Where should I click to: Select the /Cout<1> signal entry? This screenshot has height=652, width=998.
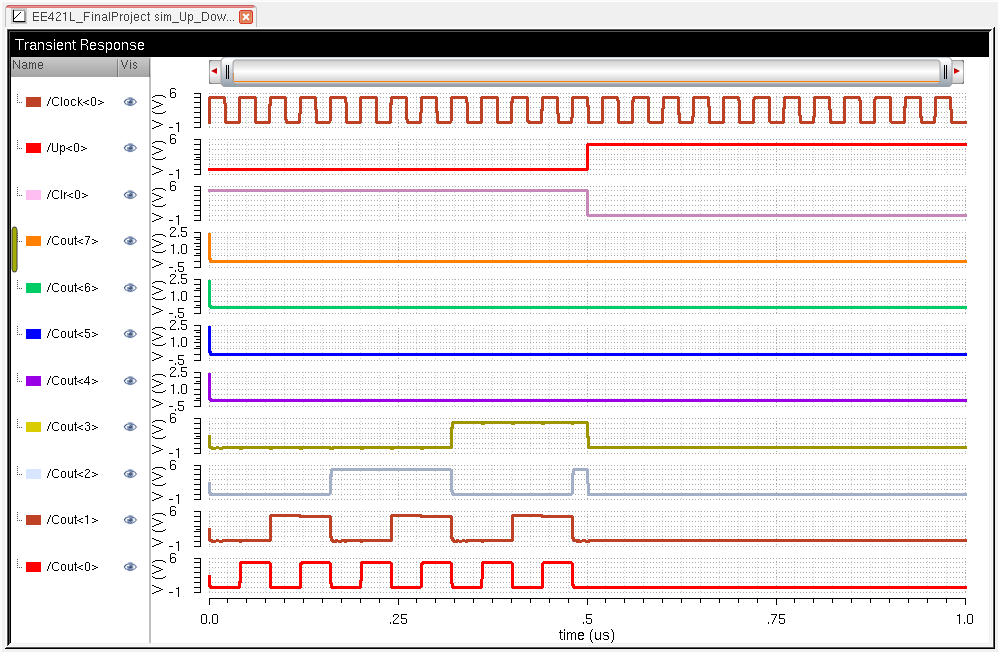click(72, 520)
